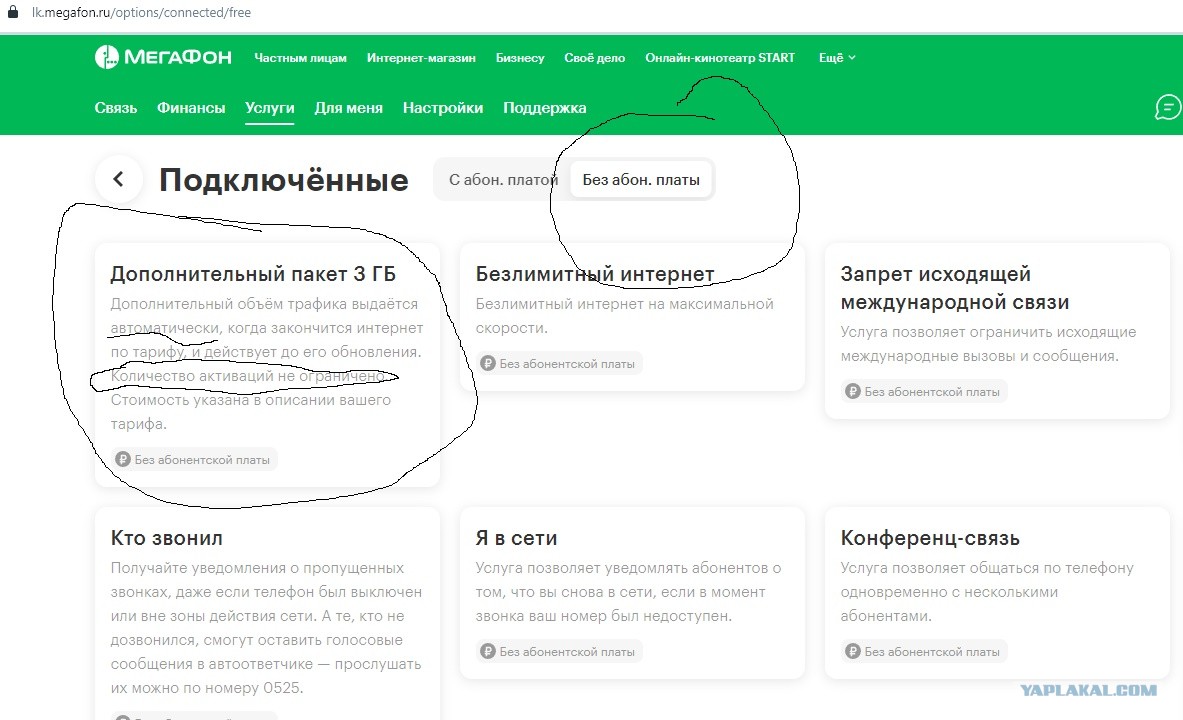Viewport: 1183px width, 720px height.
Task: Open the chat support icon
Action: [1167, 107]
